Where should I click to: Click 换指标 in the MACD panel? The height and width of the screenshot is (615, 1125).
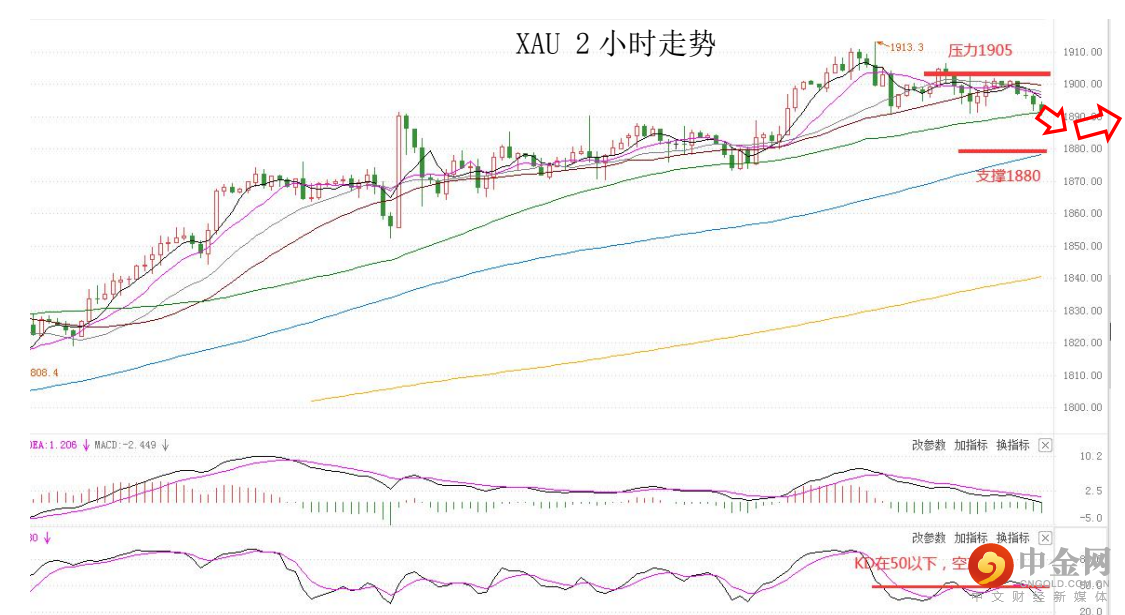coord(1012,446)
